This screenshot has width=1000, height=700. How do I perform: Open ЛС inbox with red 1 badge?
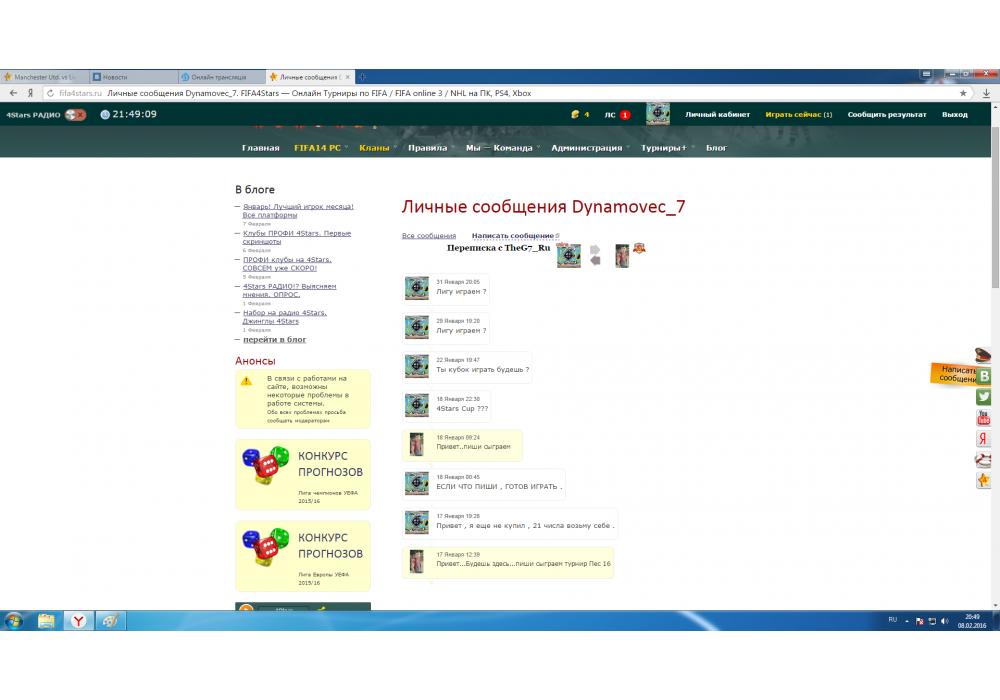(x=617, y=115)
